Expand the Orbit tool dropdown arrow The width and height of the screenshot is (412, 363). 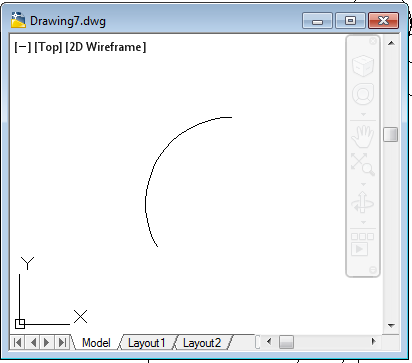(x=363, y=222)
